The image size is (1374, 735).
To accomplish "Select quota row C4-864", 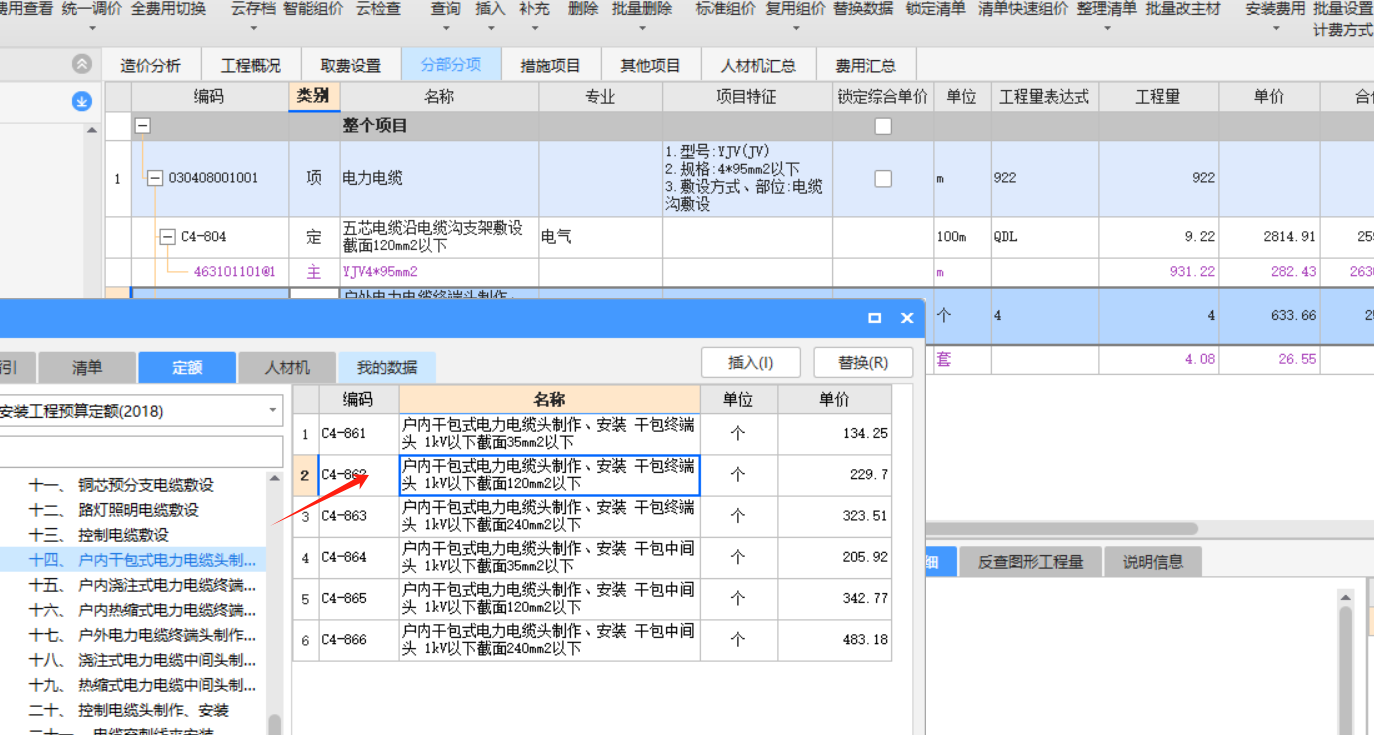I will coord(592,557).
